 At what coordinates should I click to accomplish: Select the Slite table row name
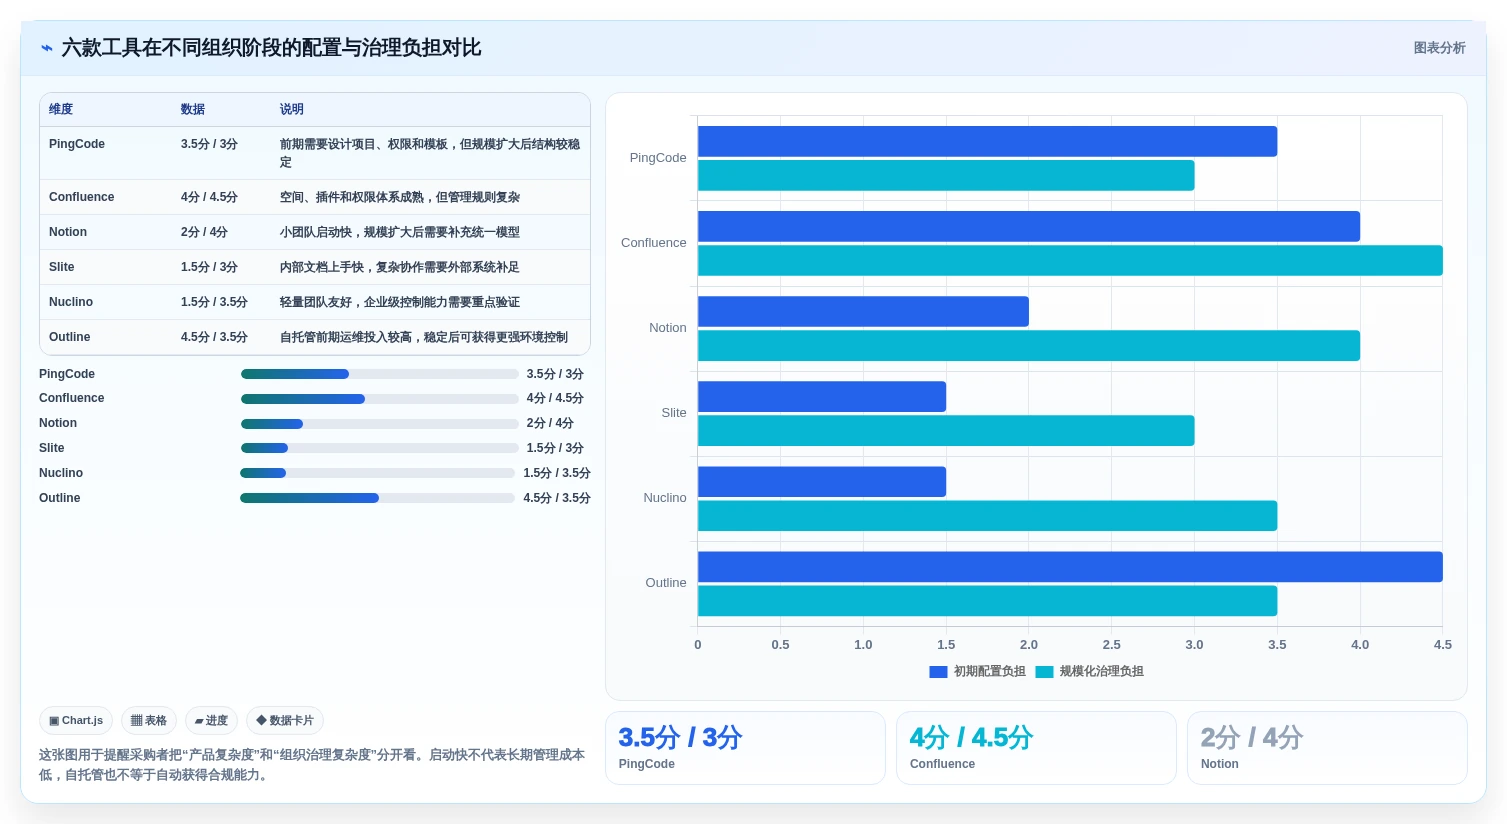coord(62,267)
